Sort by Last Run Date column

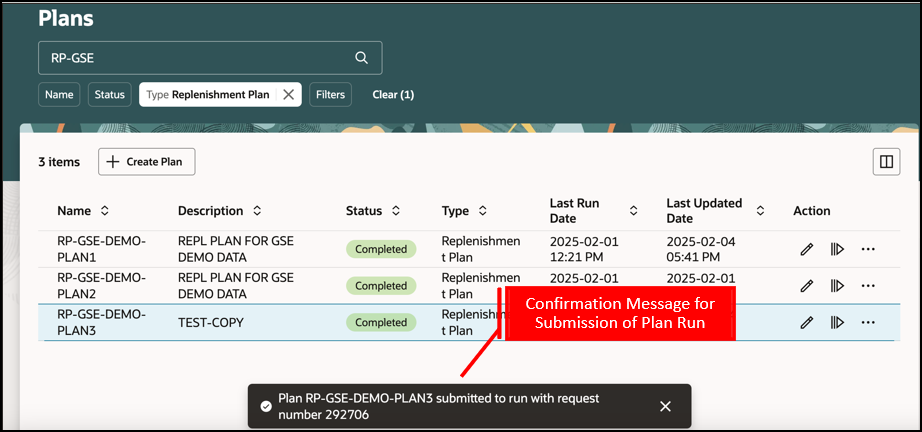[633, 210]
